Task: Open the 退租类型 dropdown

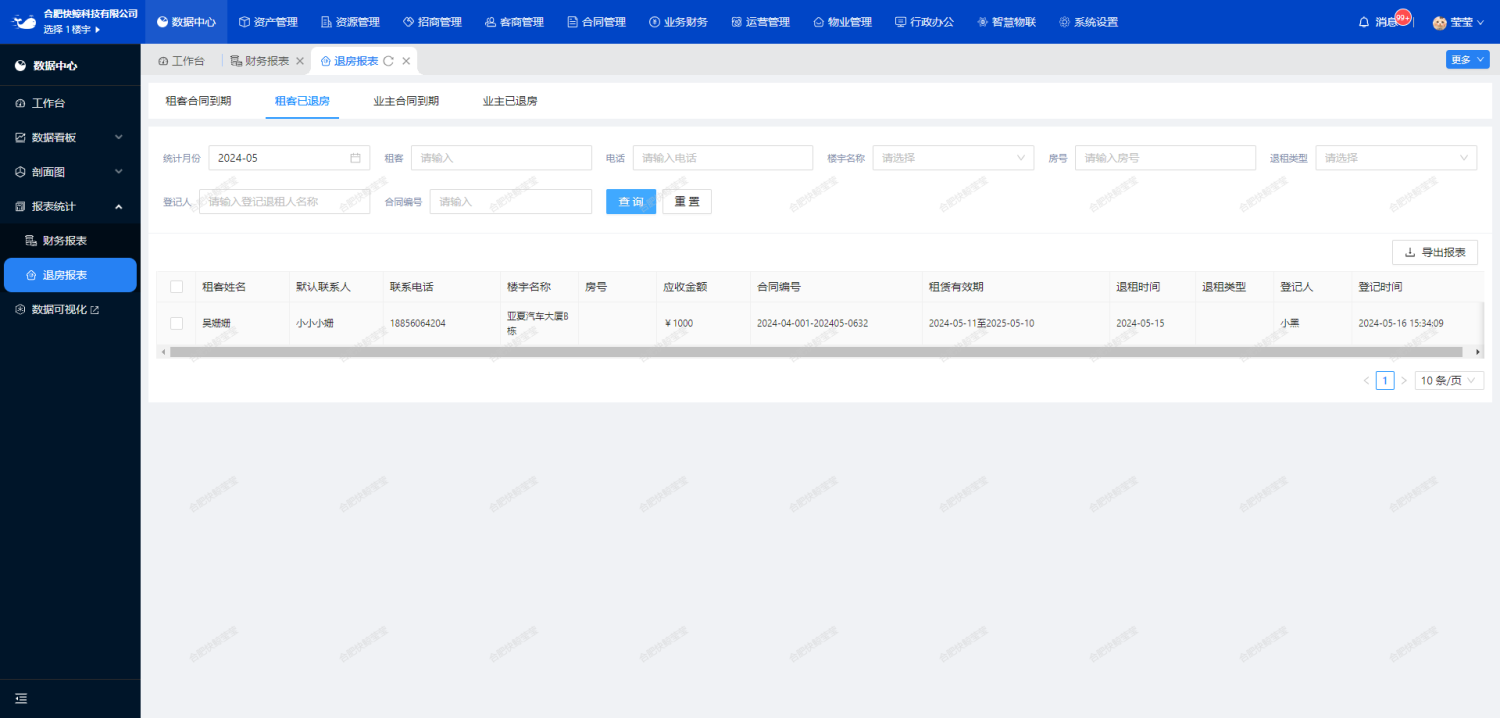Action: point(1396,158)
